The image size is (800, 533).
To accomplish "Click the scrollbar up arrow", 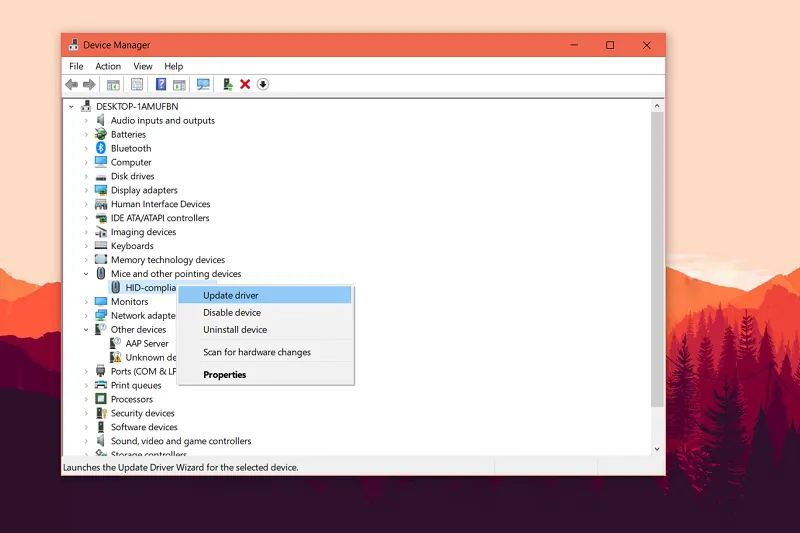I will 657,106.
